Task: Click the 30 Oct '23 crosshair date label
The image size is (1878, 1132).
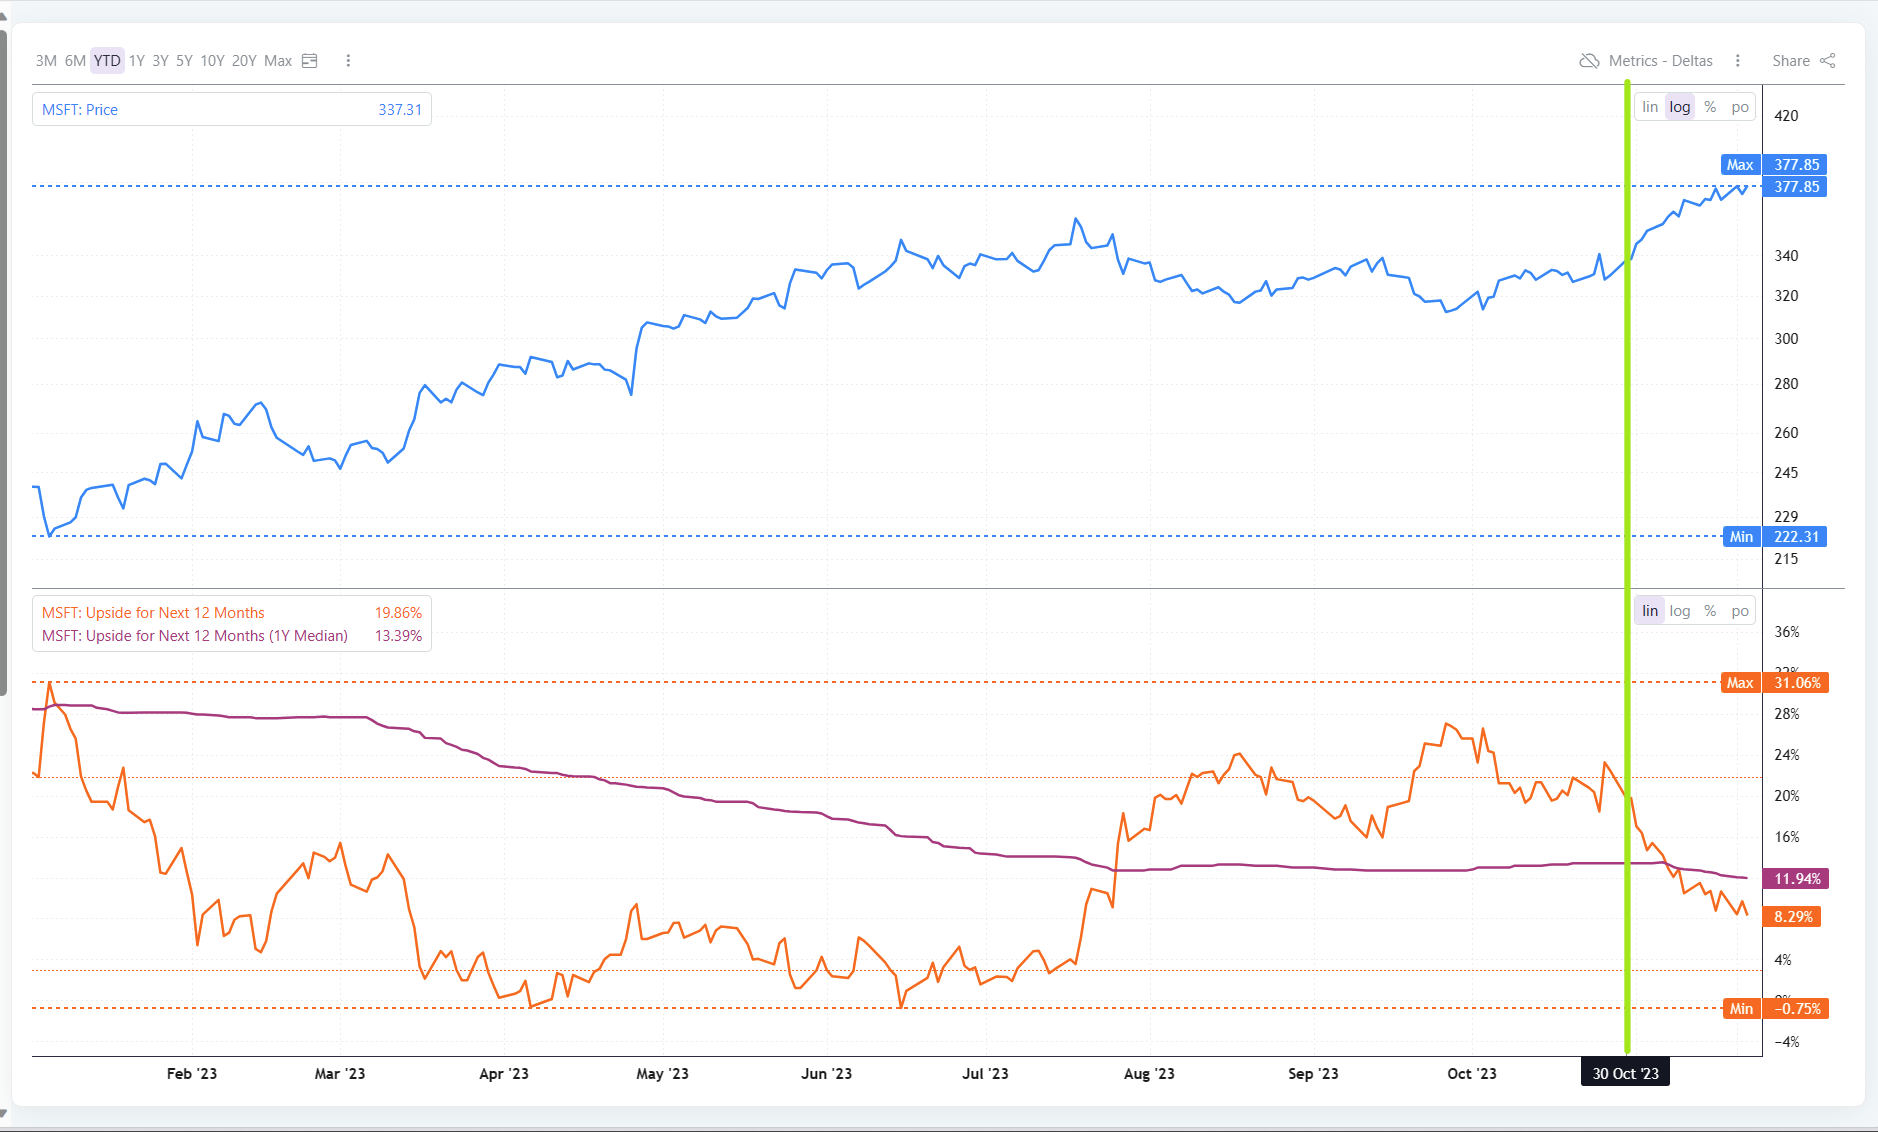Action: pos(1625,1073)
